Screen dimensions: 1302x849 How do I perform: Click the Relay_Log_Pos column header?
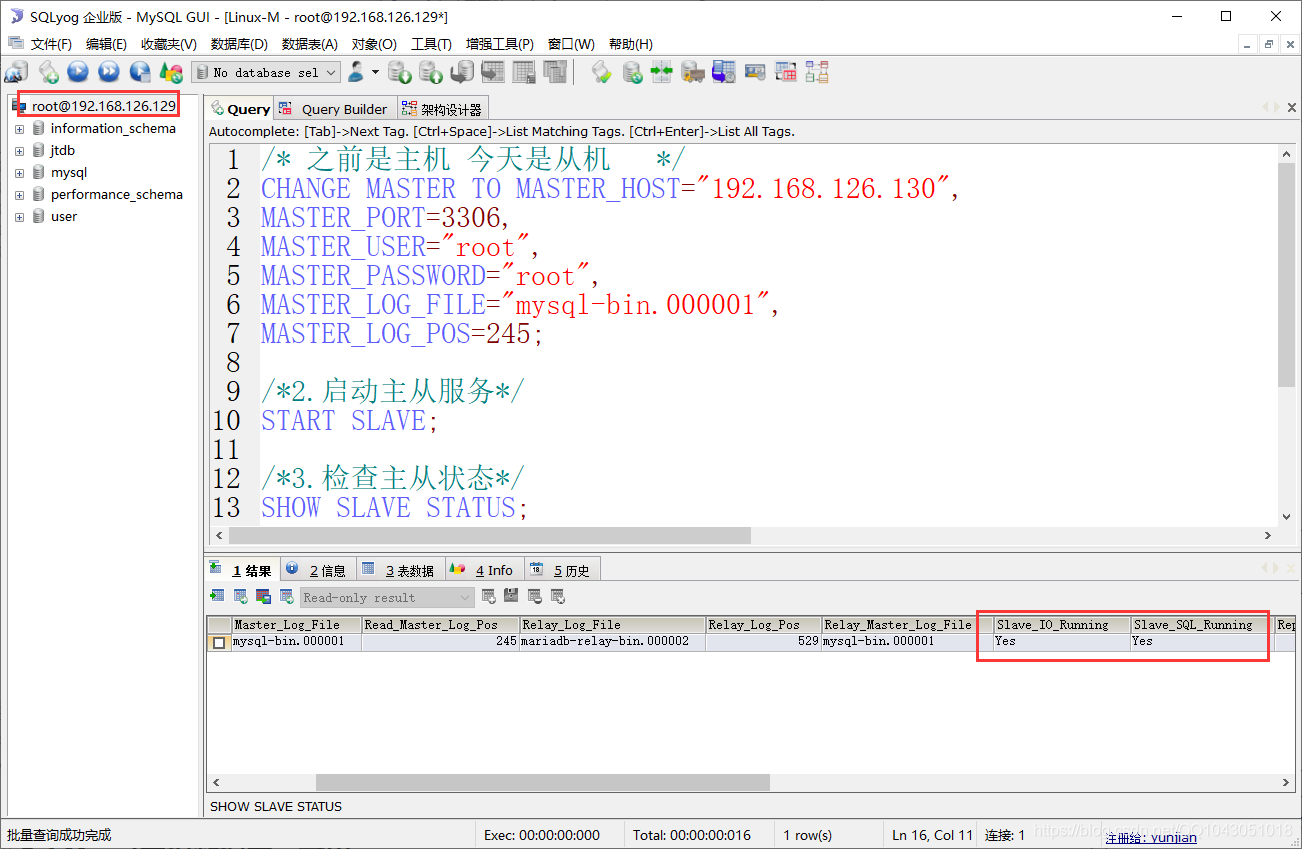point(763,625)
